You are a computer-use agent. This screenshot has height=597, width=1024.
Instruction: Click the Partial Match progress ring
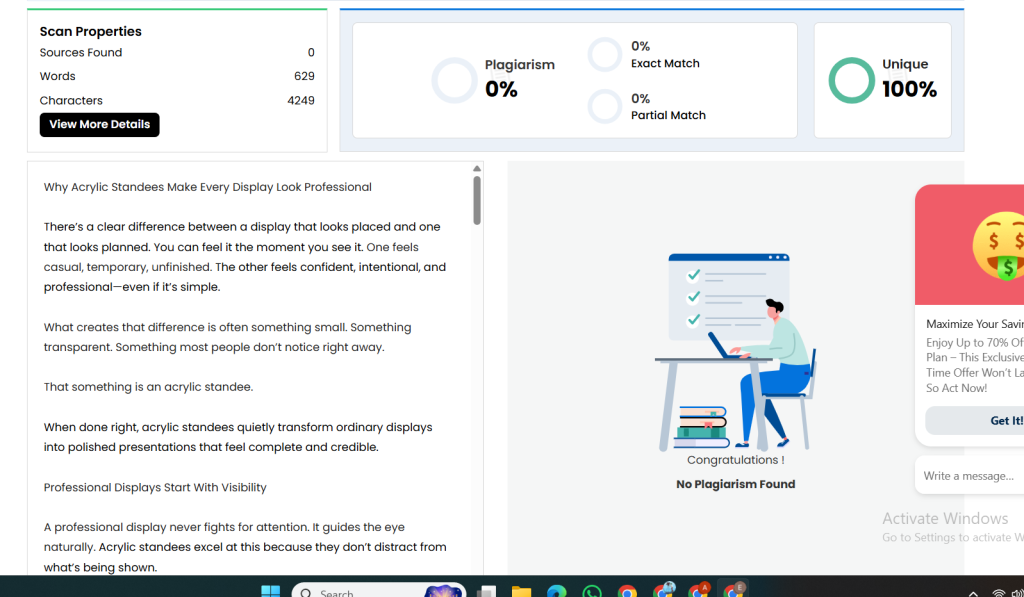(x=604, y=106)
